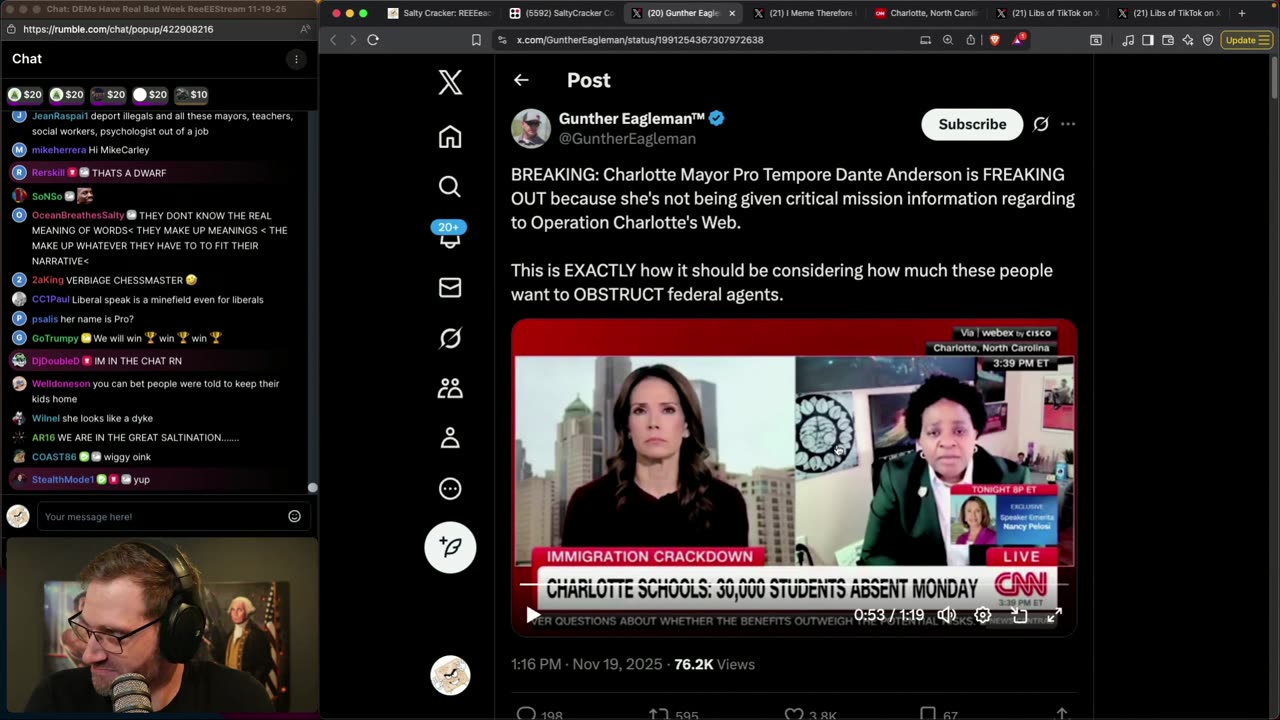Mute the video with the speaker icon
The width and height of the screenshot is (1280, 720).
click(946, 615)
